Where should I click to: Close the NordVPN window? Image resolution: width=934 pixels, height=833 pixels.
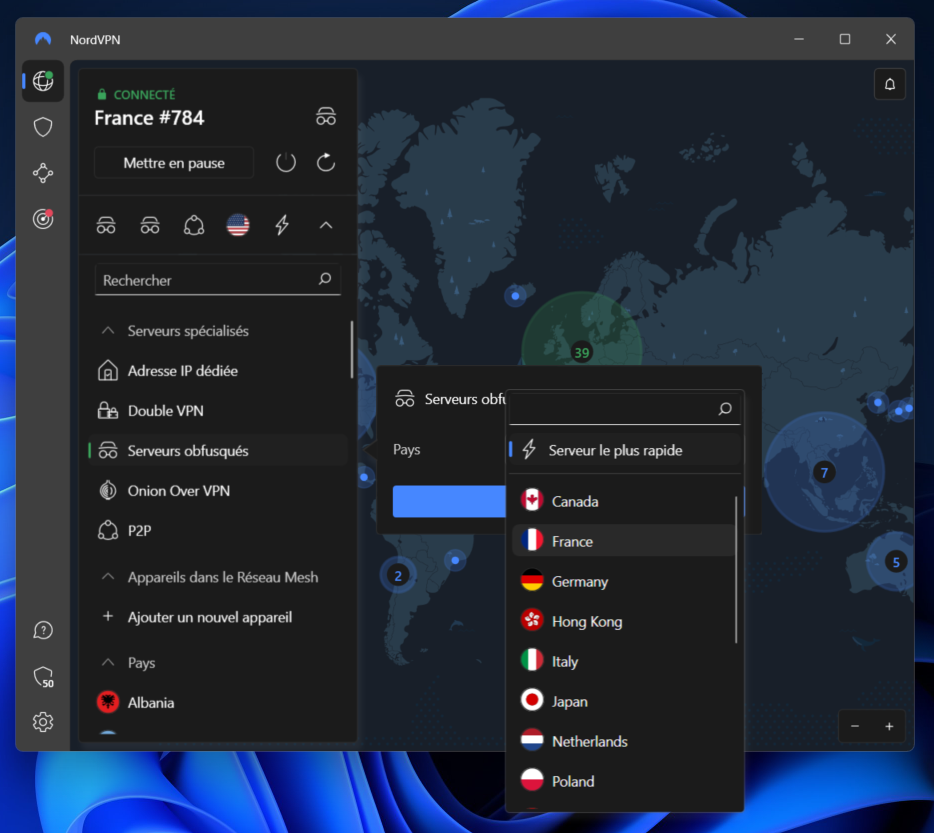coord(891,39)
